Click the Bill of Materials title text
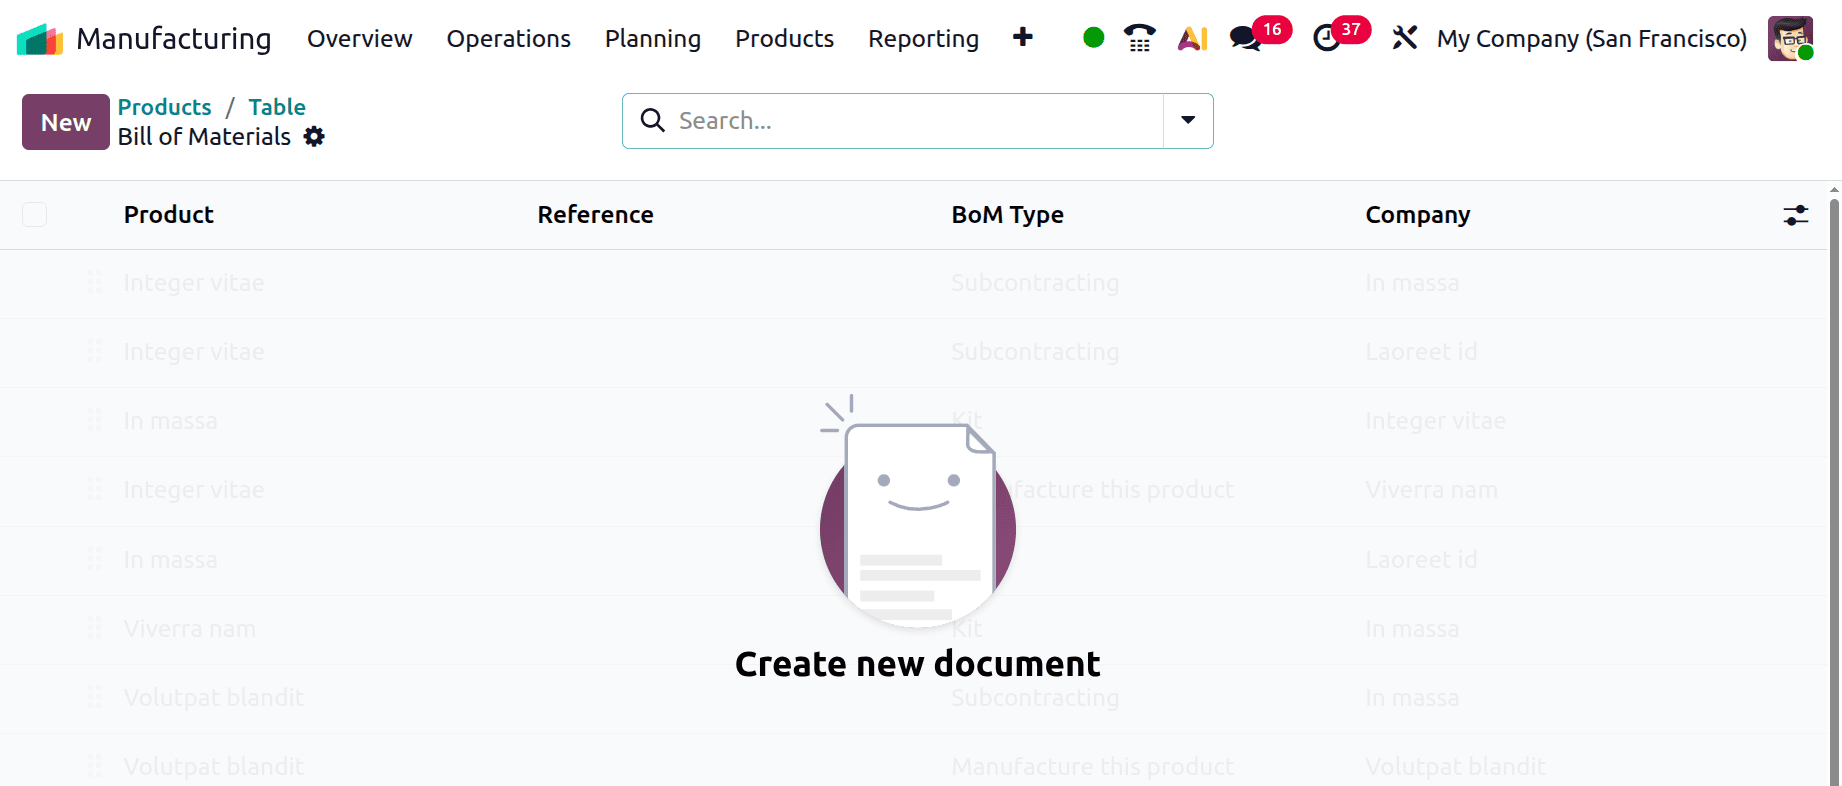Viewport: 1842px width, 786px height. (x=204, y=137)
